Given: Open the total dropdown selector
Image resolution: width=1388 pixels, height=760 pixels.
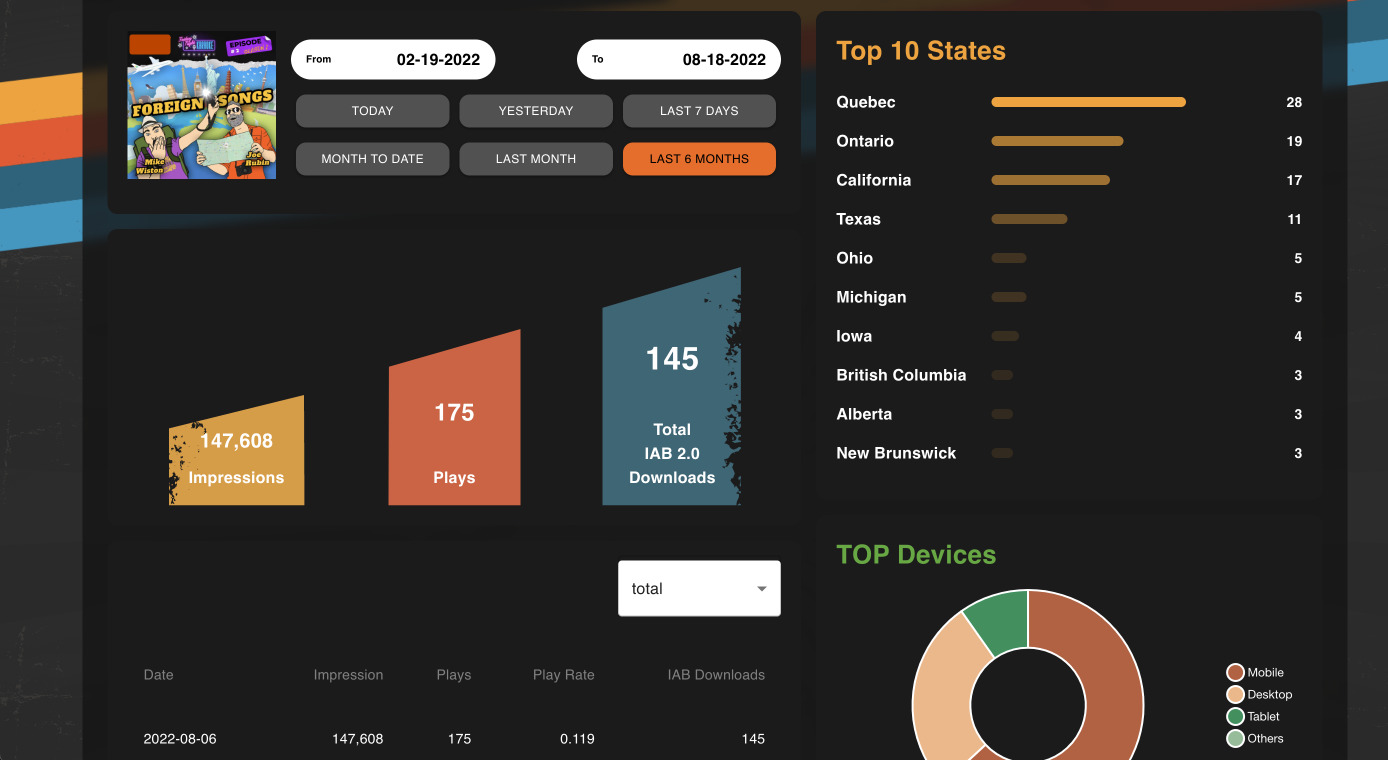Looking at the screenshot, I should click(x=699, y=588).
